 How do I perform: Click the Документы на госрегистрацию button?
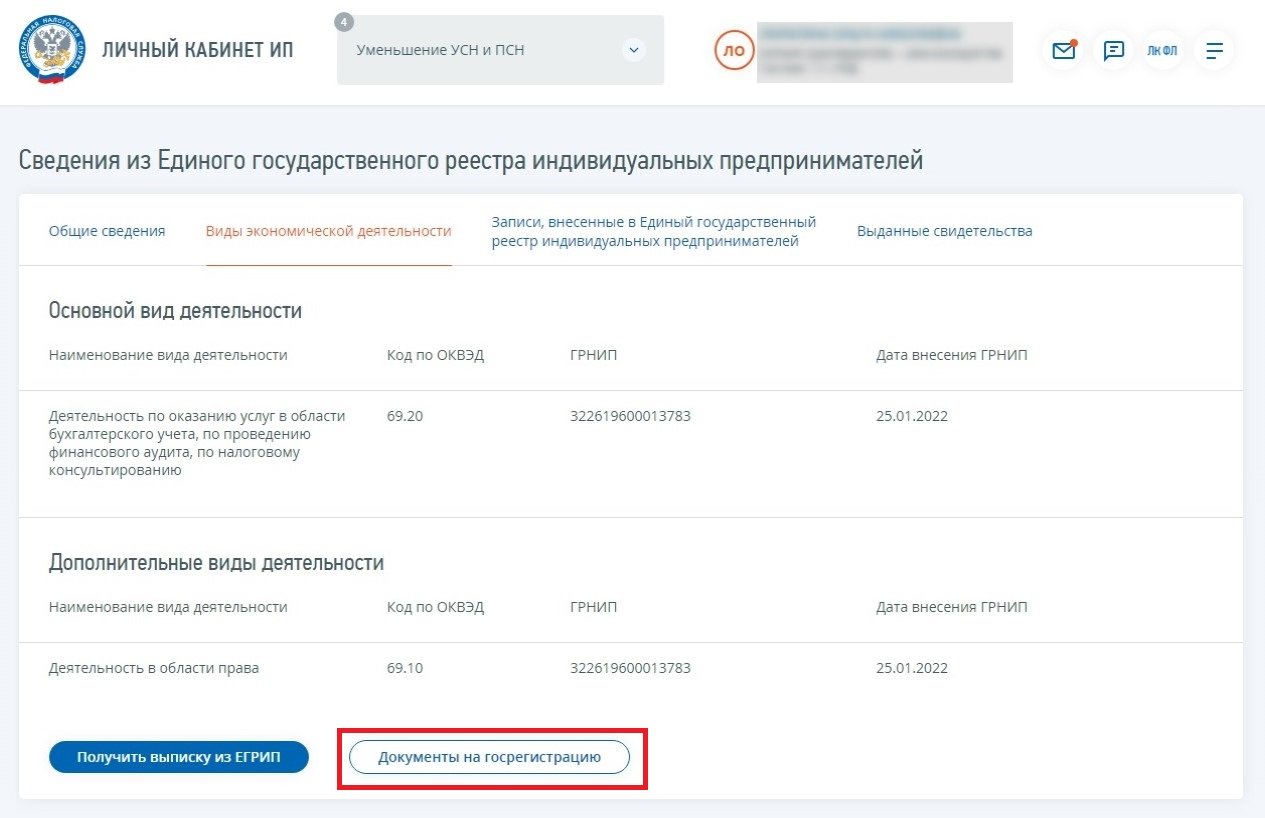pos(489,757)
